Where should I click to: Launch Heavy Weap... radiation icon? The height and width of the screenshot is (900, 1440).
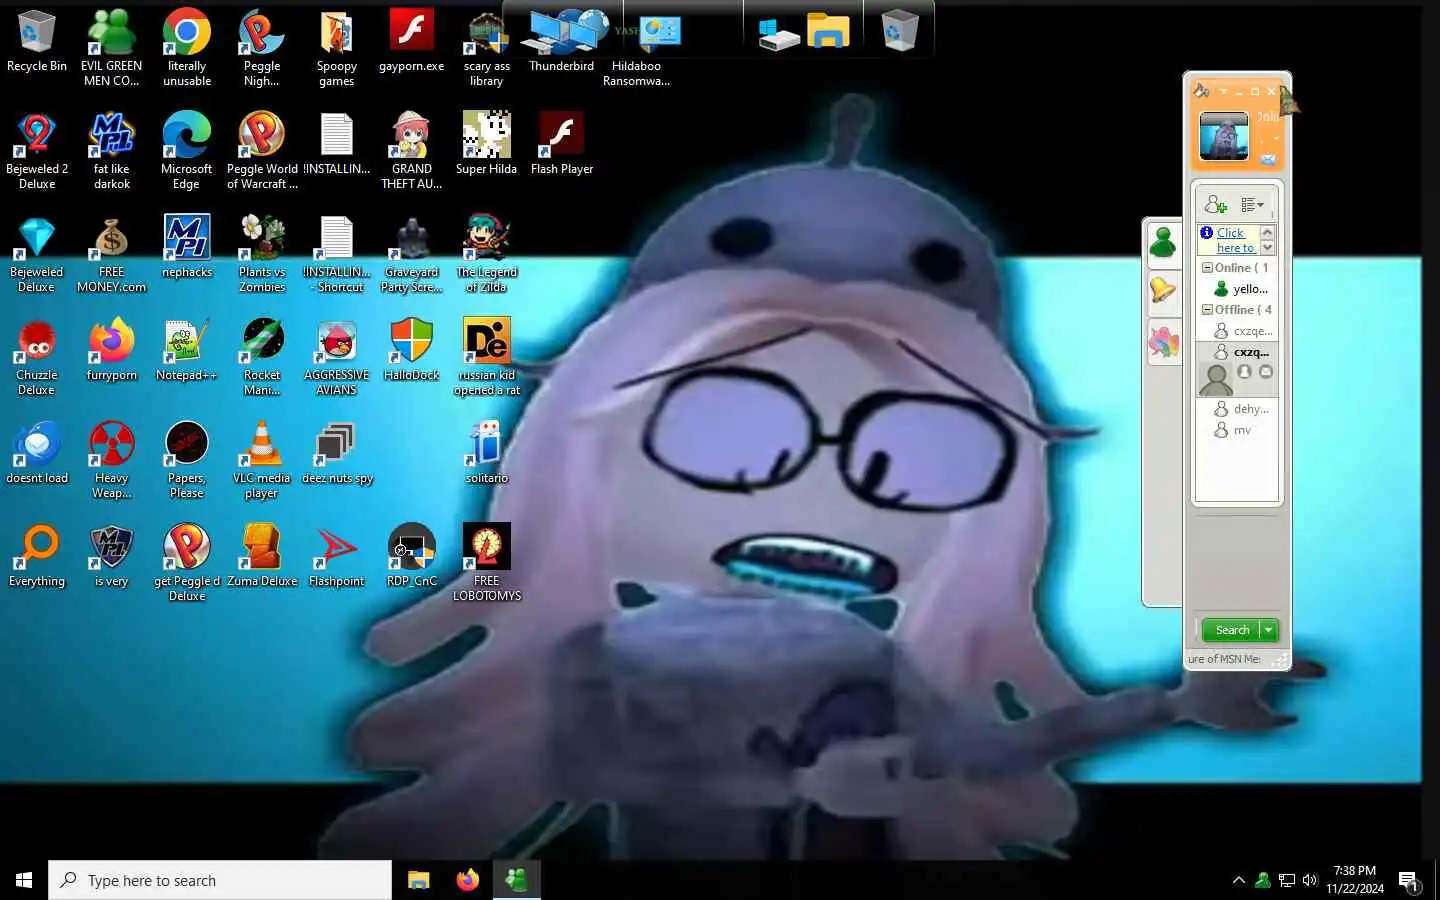point(112,460)
